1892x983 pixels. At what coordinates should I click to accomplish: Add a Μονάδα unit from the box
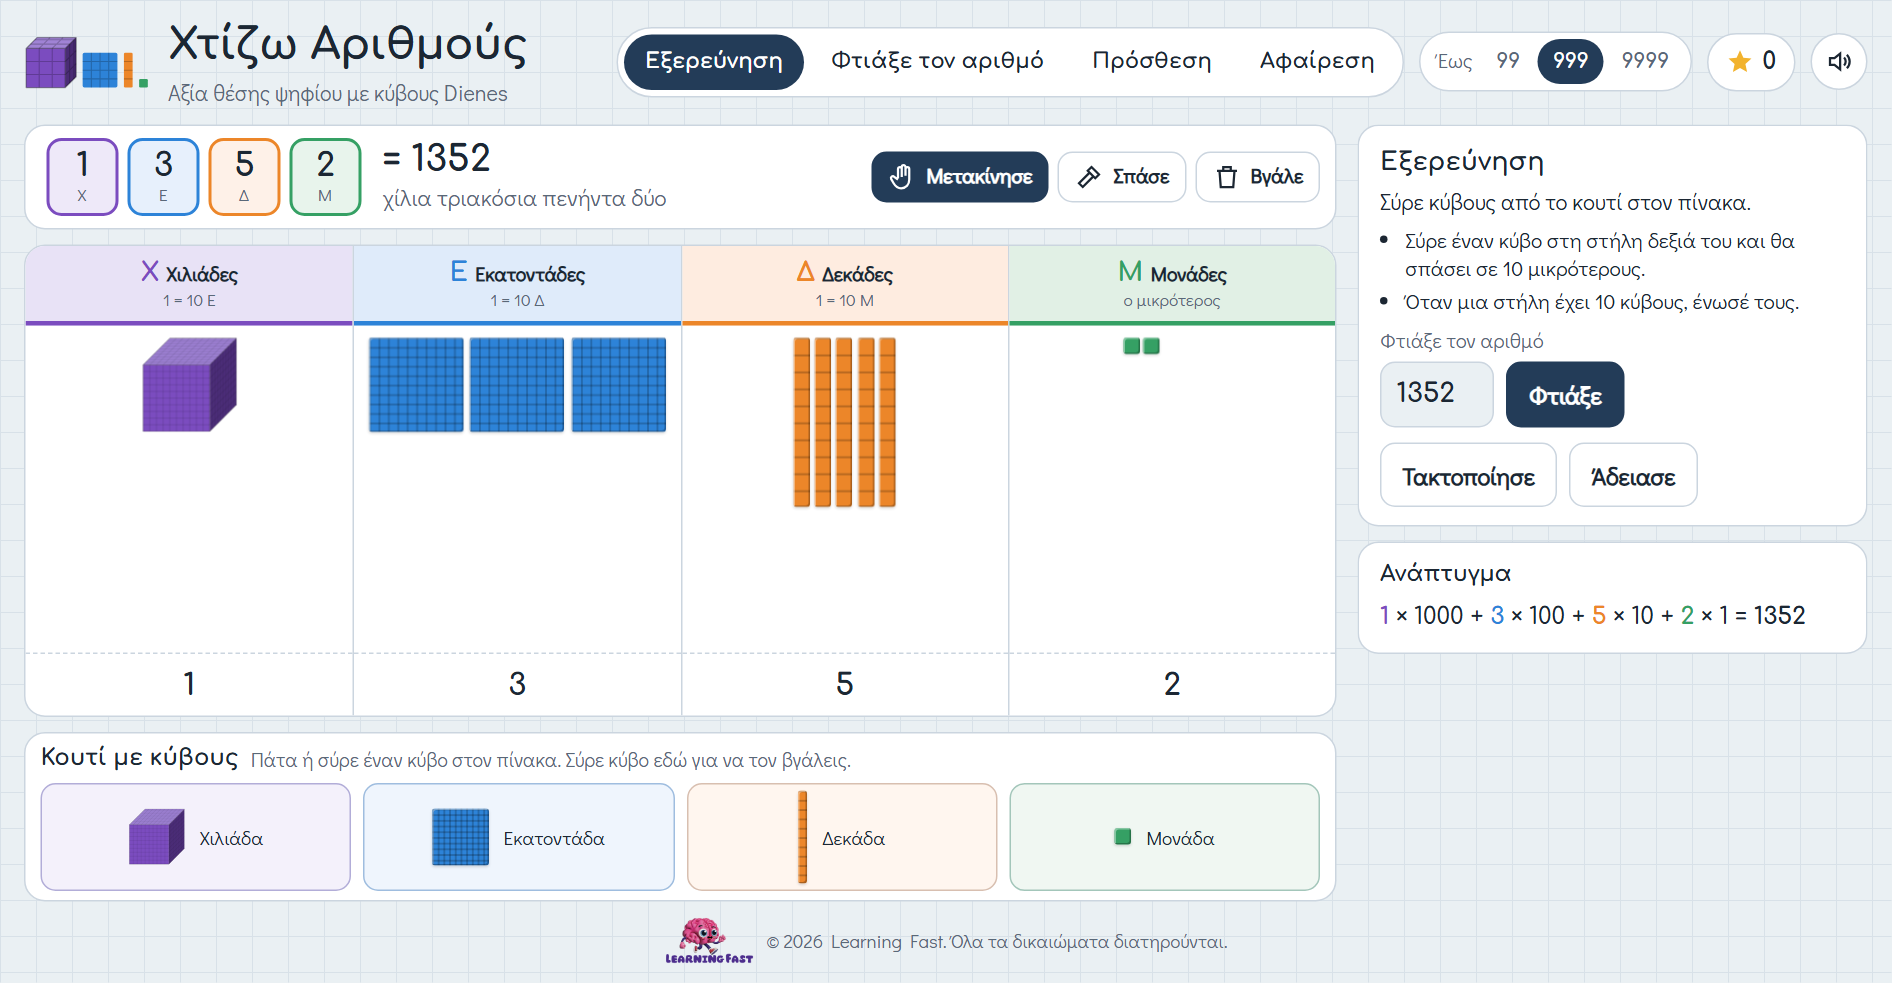point(1165,837)
